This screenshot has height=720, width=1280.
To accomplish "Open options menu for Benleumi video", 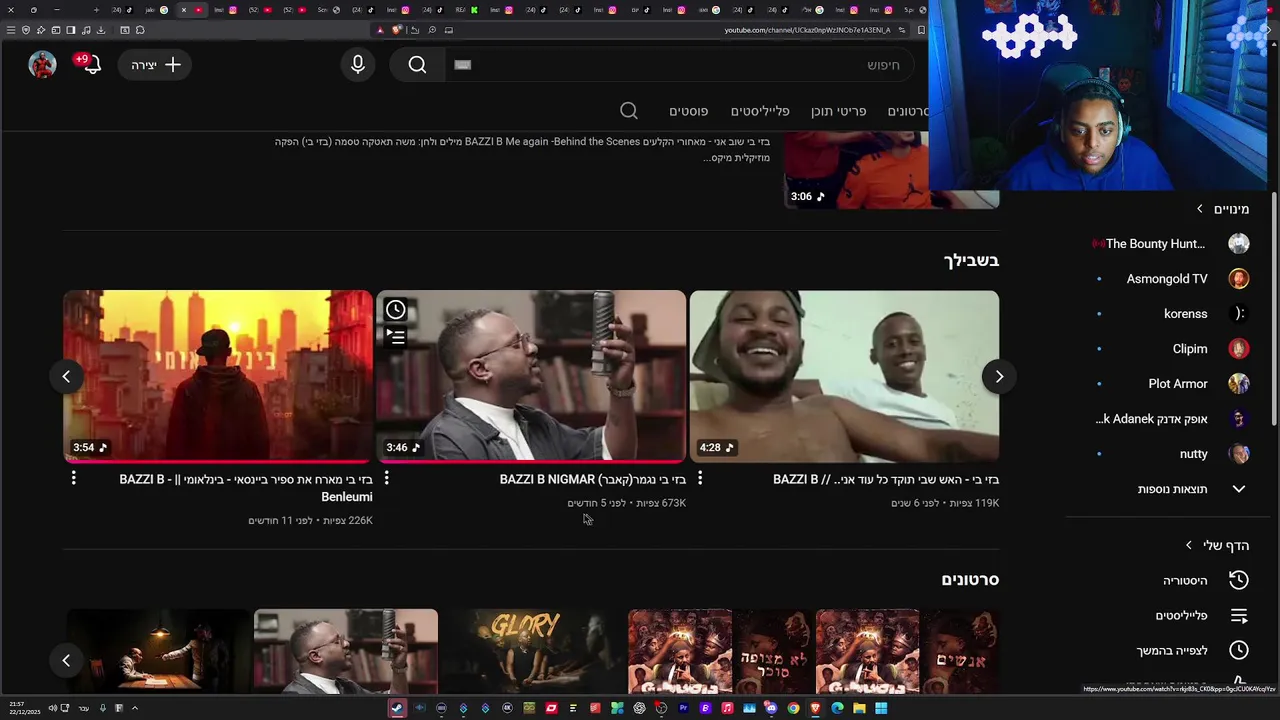I will pos(73,479).
